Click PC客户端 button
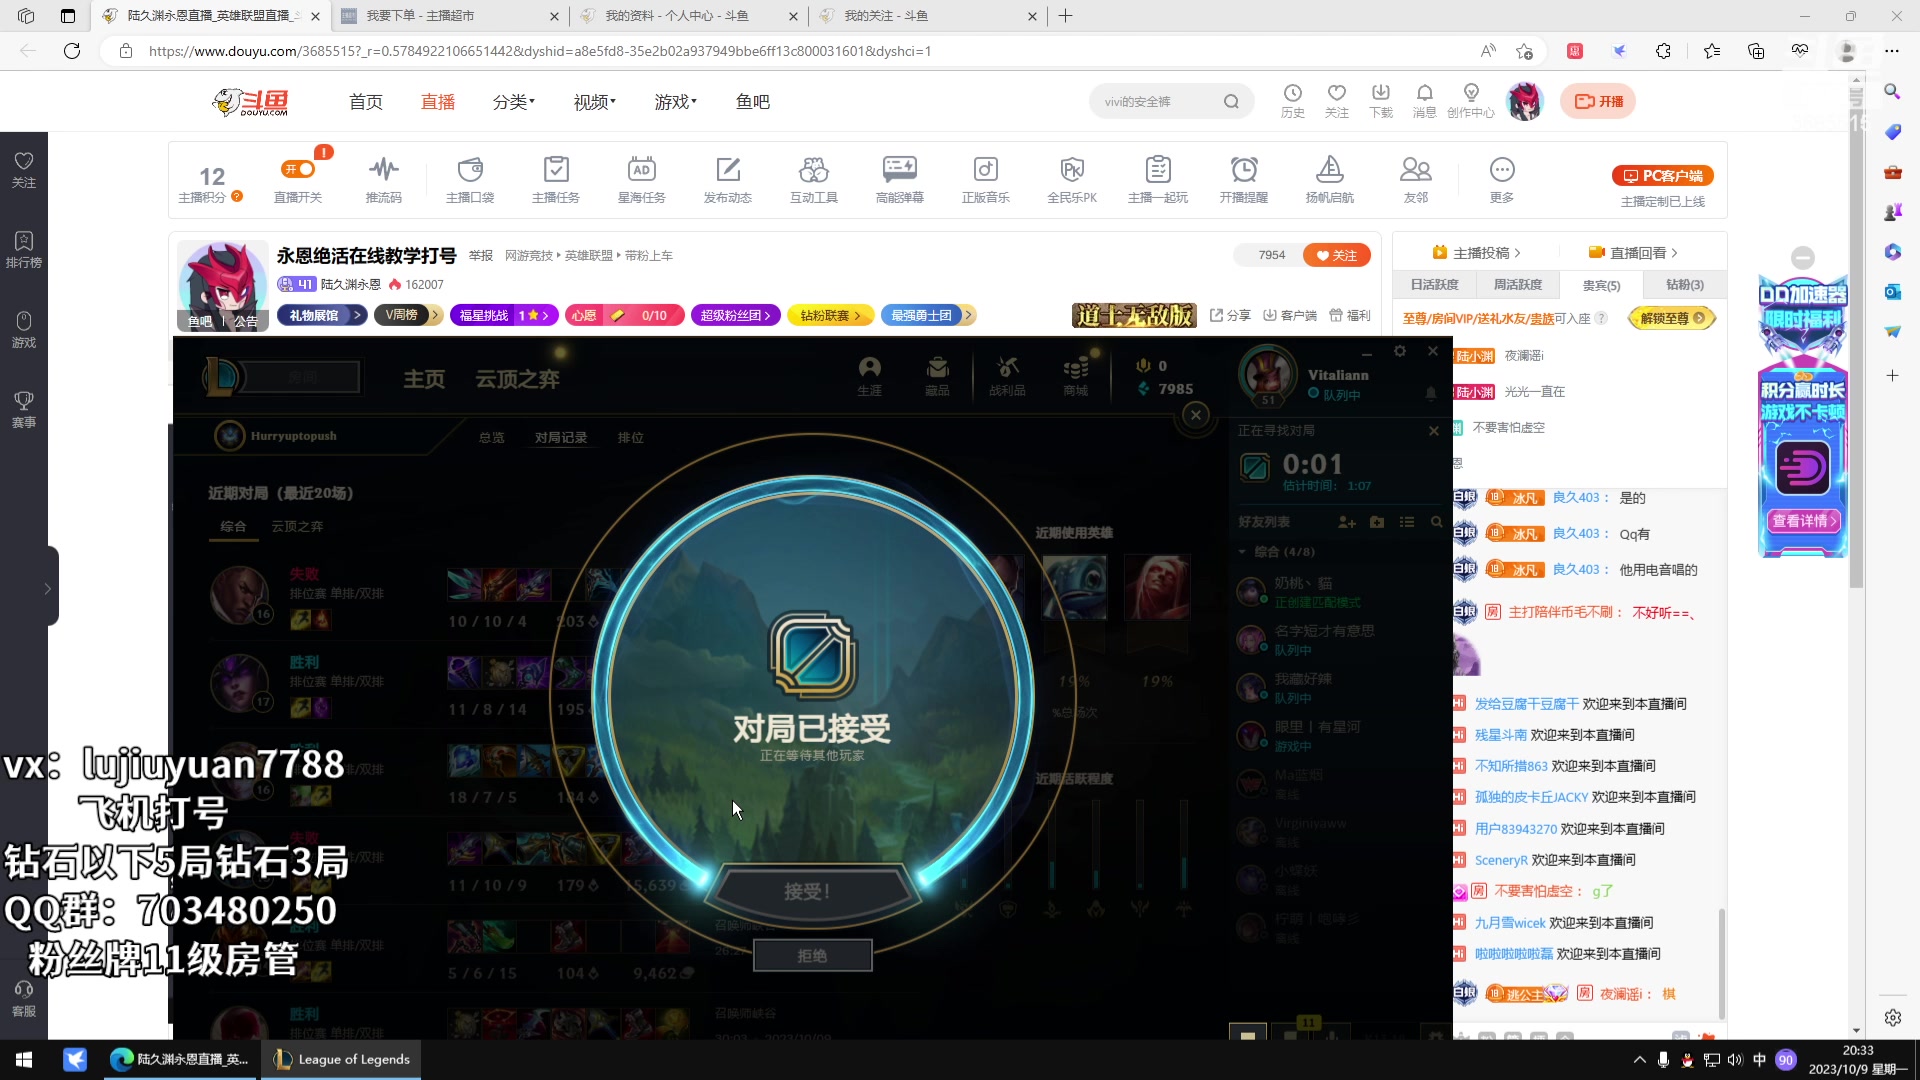The width and height of the screenshot is (1920, 1080). click(1663, 176)
